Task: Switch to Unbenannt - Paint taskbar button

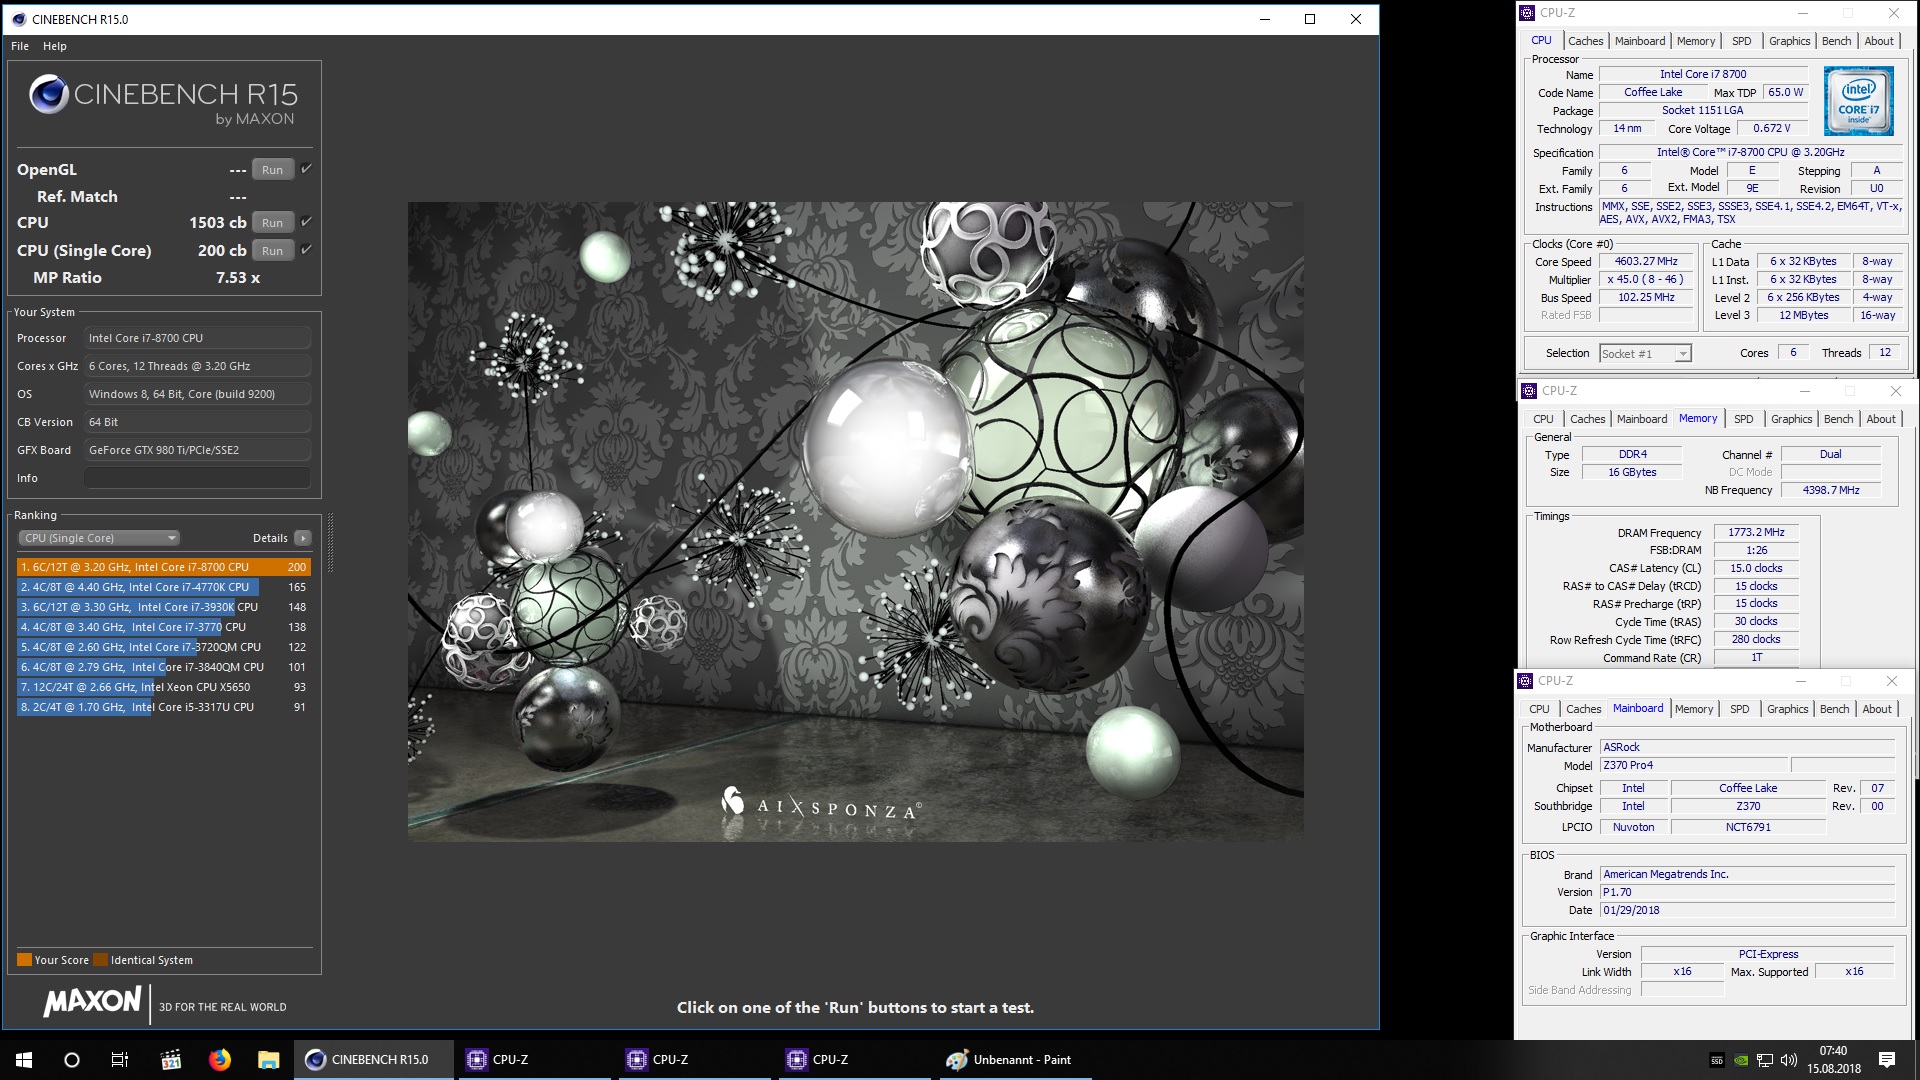Action: [1015, 1060]
